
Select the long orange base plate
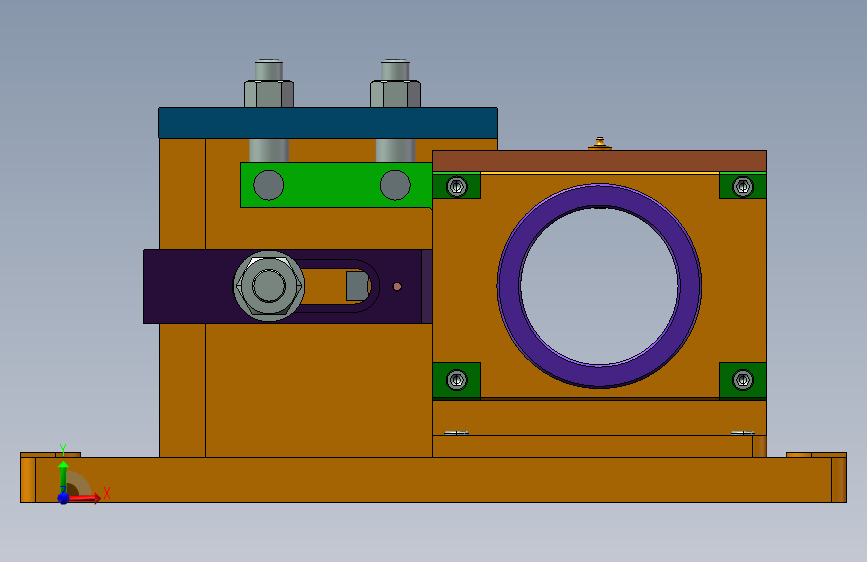coord(434,480)
